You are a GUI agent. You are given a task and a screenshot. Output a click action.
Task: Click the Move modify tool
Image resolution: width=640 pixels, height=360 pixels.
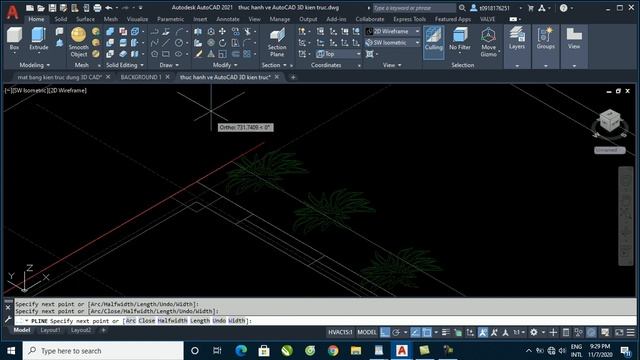(222, 31)
